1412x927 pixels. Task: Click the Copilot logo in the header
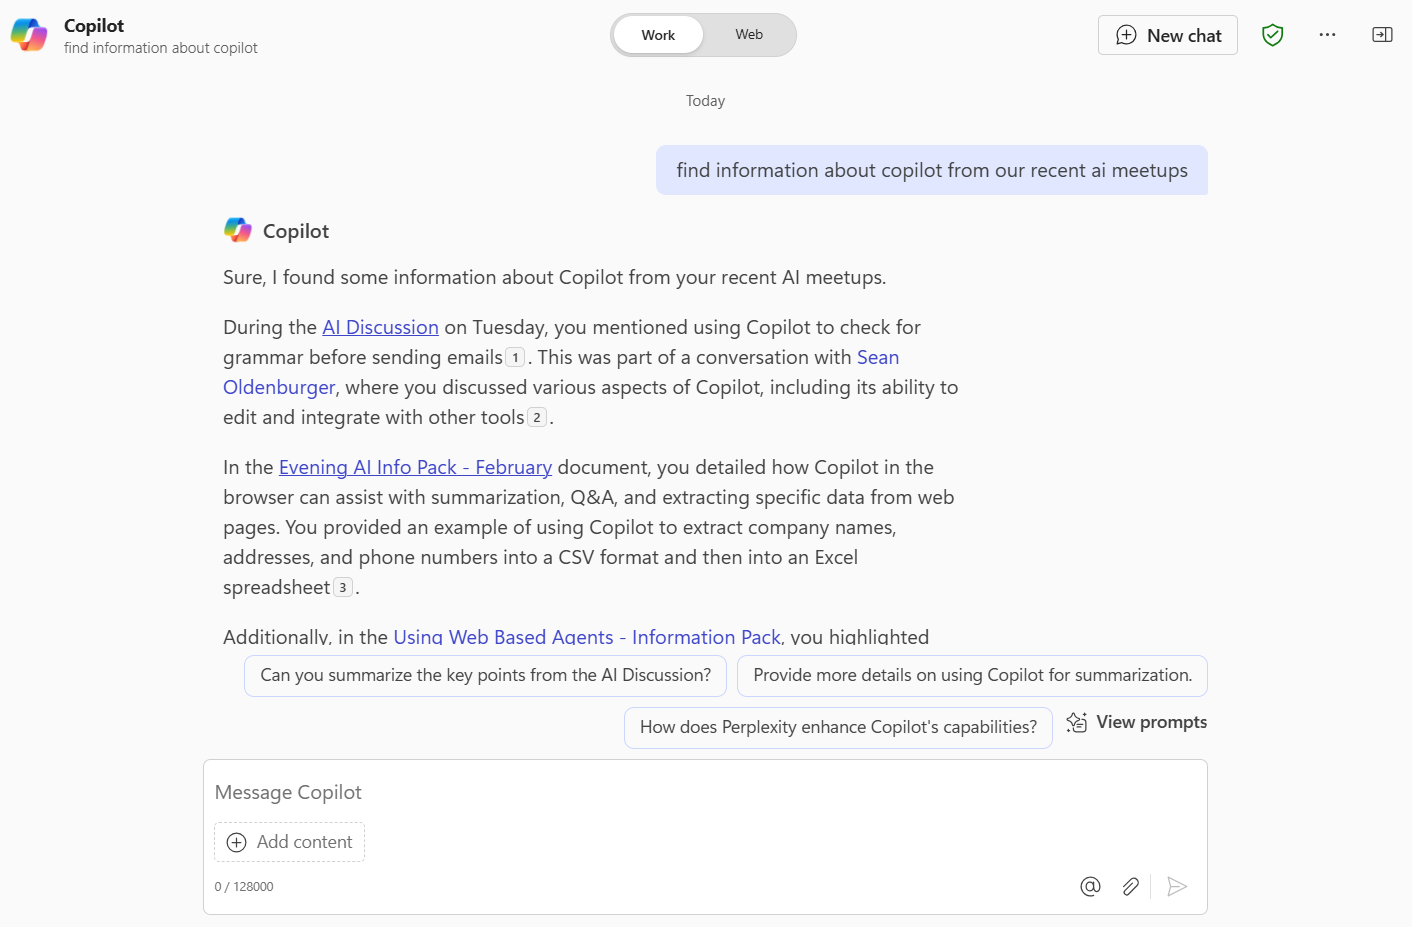29,35
